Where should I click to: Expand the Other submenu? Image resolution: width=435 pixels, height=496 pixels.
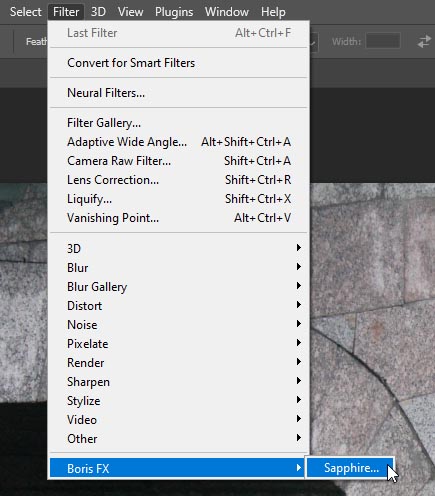tap(179, 439)
